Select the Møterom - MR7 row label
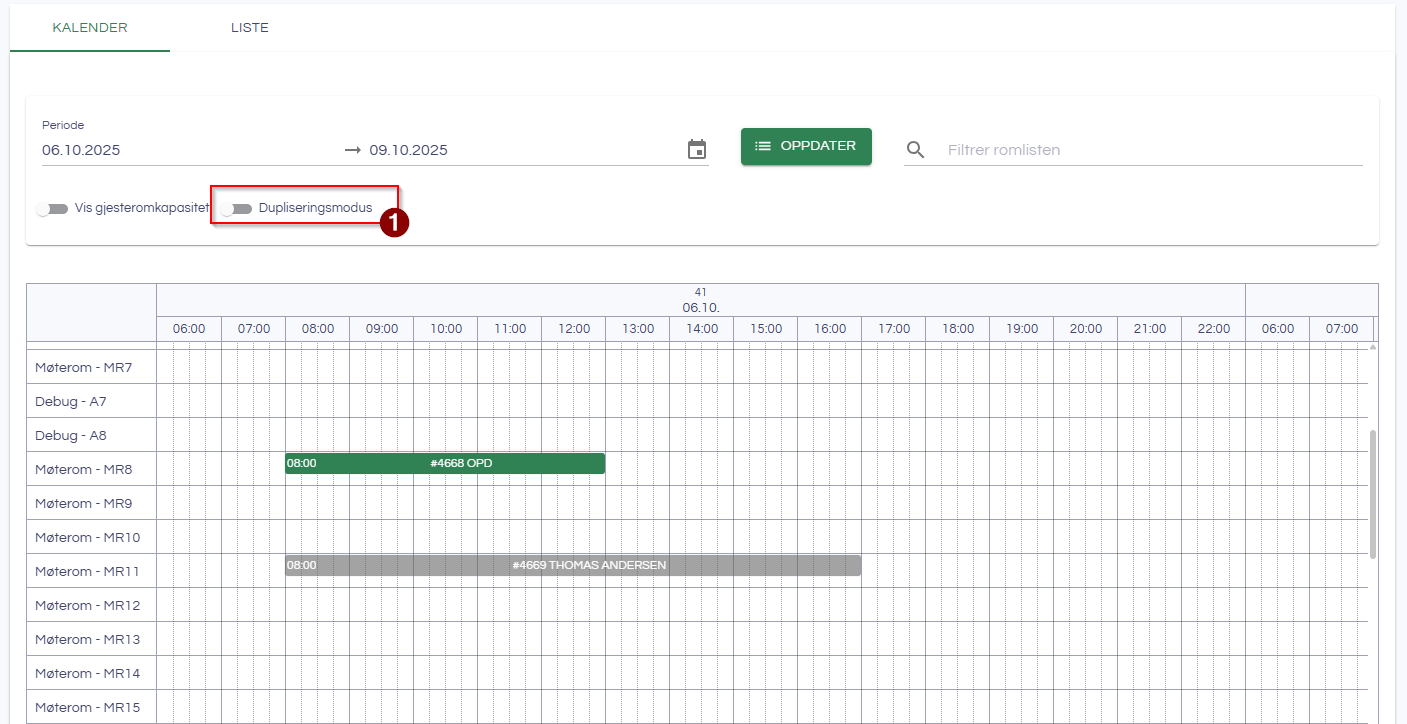Image resolution: width=1407 pixels, height=724 pixels. click(91, 367)
